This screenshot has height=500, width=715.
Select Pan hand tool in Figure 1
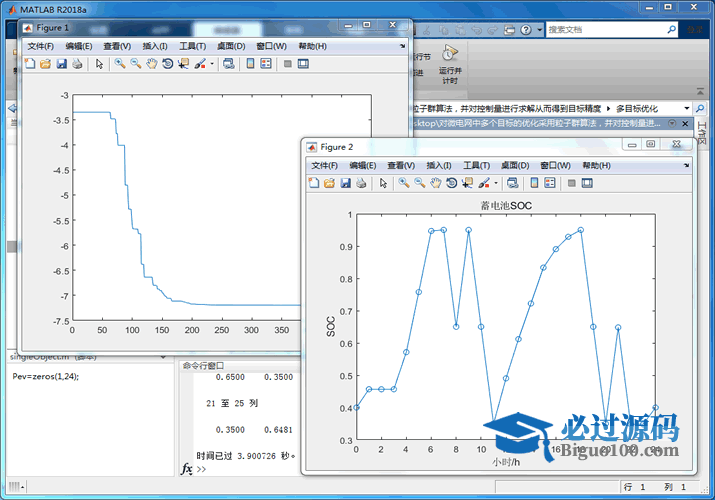[x=151, y=64]
